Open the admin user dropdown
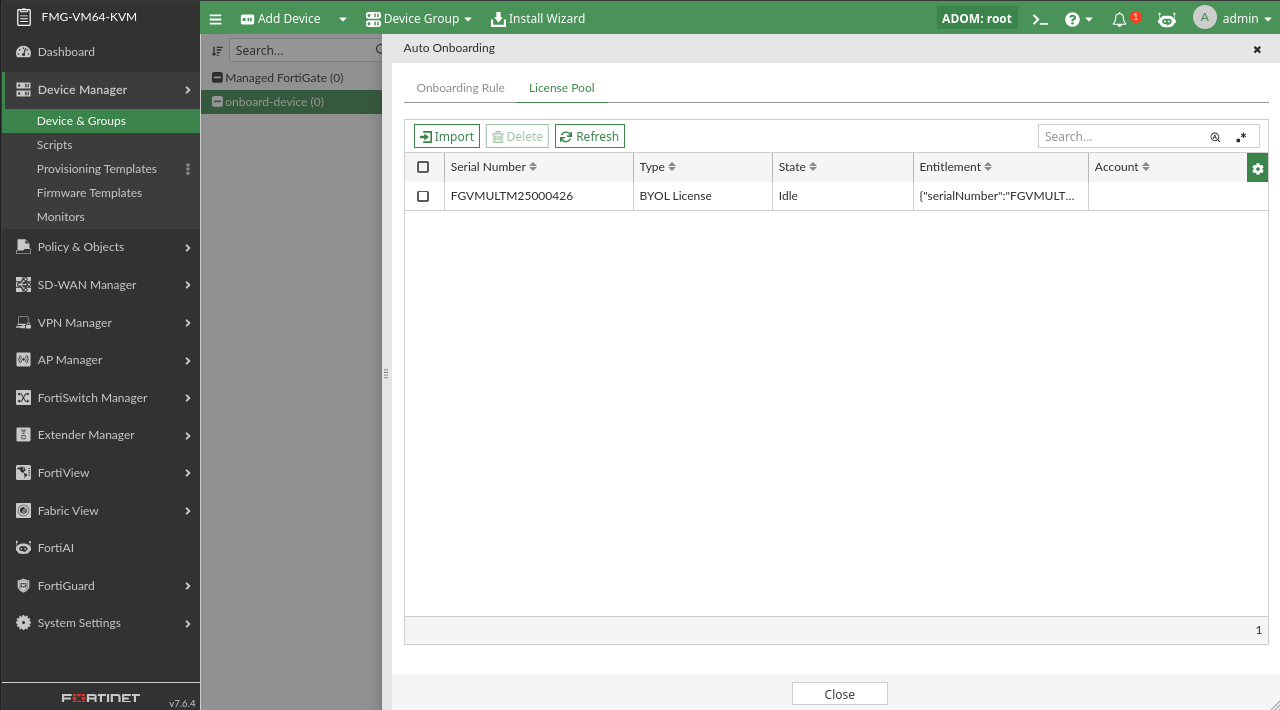Screen dimensions: 1280x710 (x=1246, y=18)
